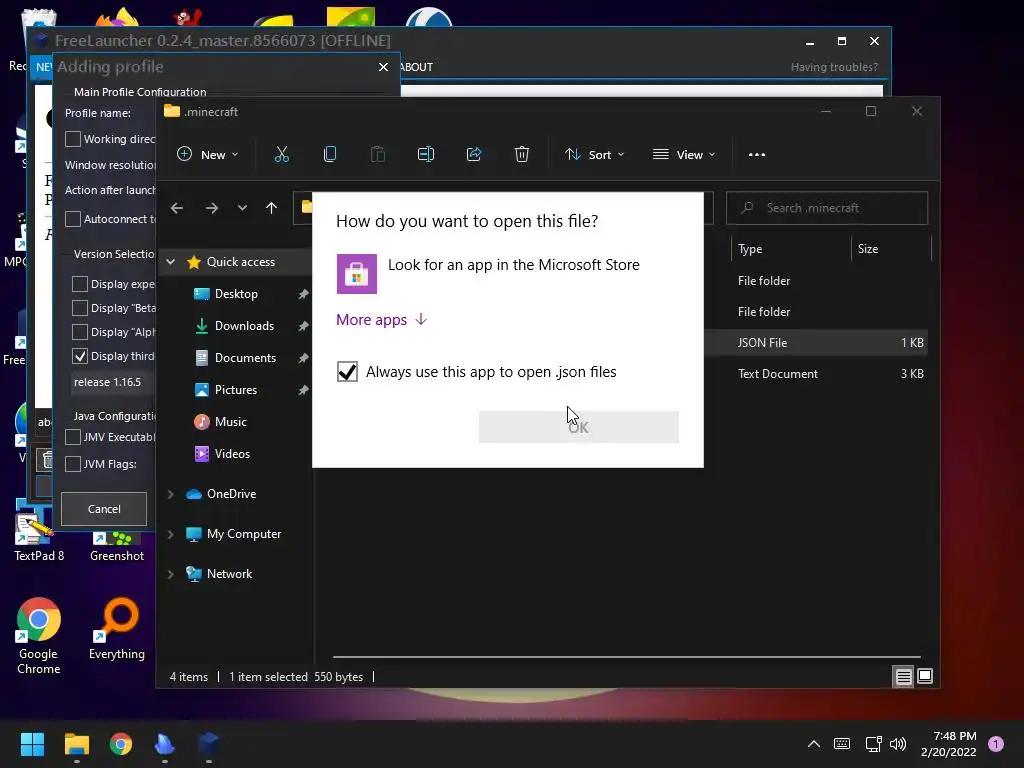Show hidden tray icons chevron
This screenshot has width=1024, height=768.
click(x=814, y=744)
